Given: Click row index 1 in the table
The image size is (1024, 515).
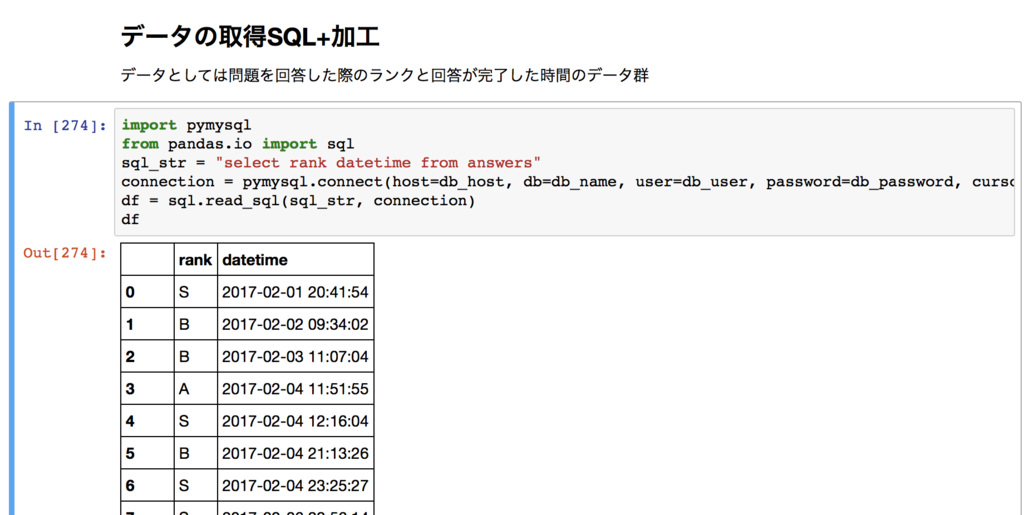Looking at the screenshot, I should tap(147, 324).
